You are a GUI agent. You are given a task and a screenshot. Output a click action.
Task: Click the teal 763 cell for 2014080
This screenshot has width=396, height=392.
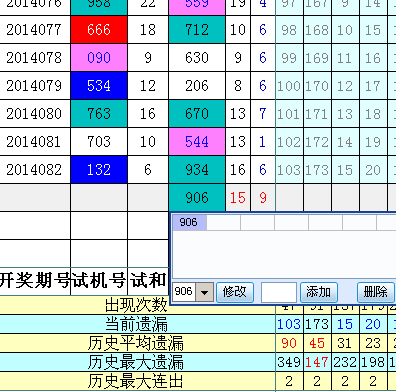pos(99,114)
